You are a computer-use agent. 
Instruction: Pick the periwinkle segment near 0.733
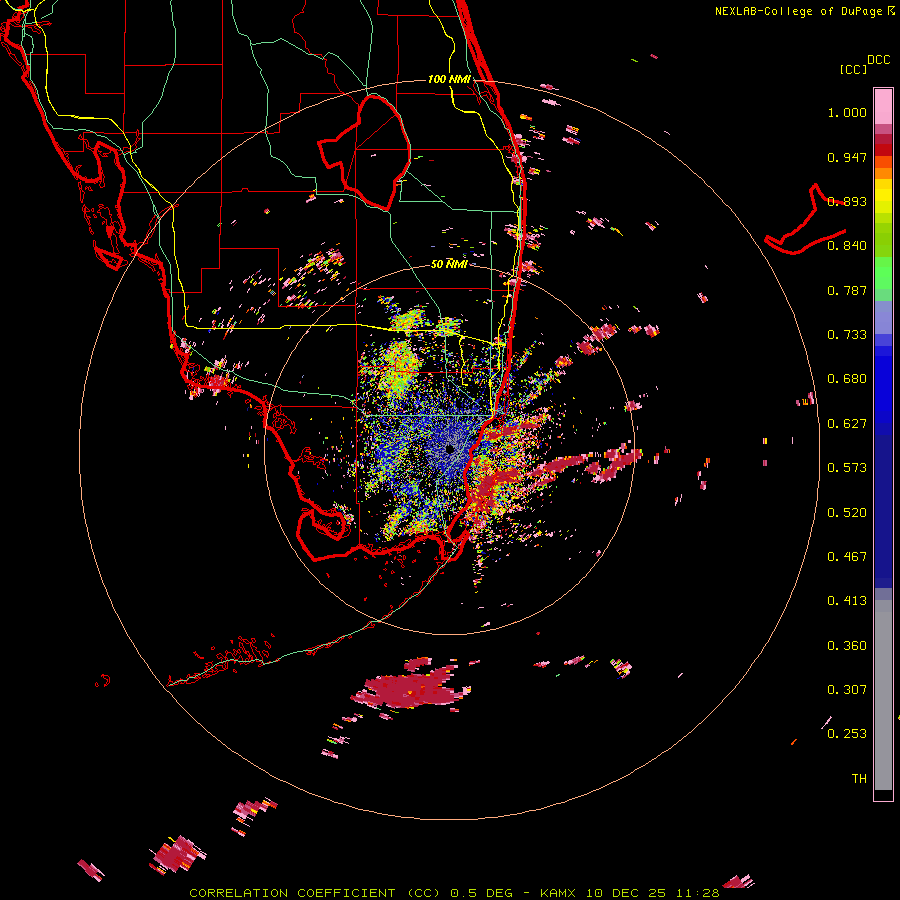coord(883,317)
